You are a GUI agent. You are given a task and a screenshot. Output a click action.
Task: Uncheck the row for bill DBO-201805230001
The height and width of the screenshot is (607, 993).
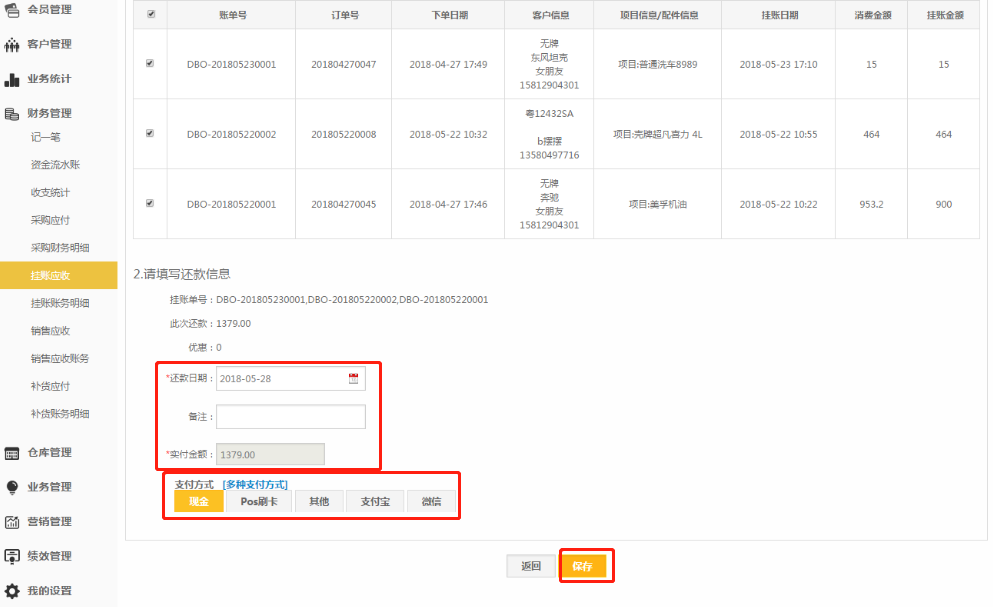tap(150, 63)
